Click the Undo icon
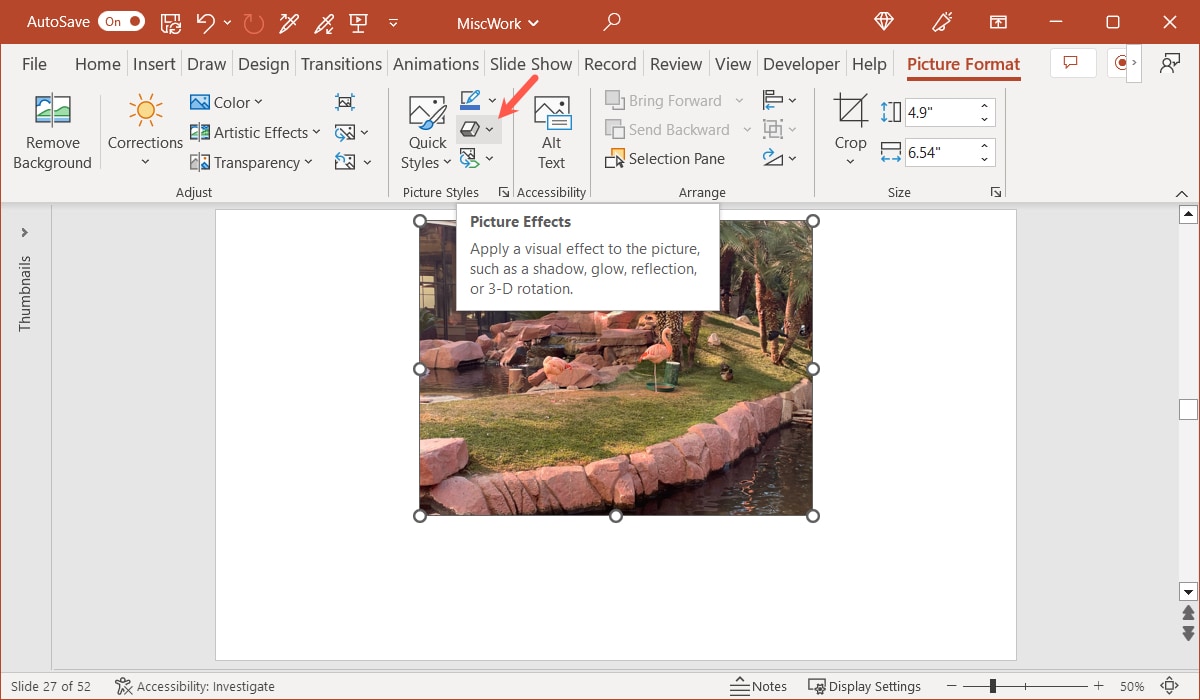 click(207, 22)
